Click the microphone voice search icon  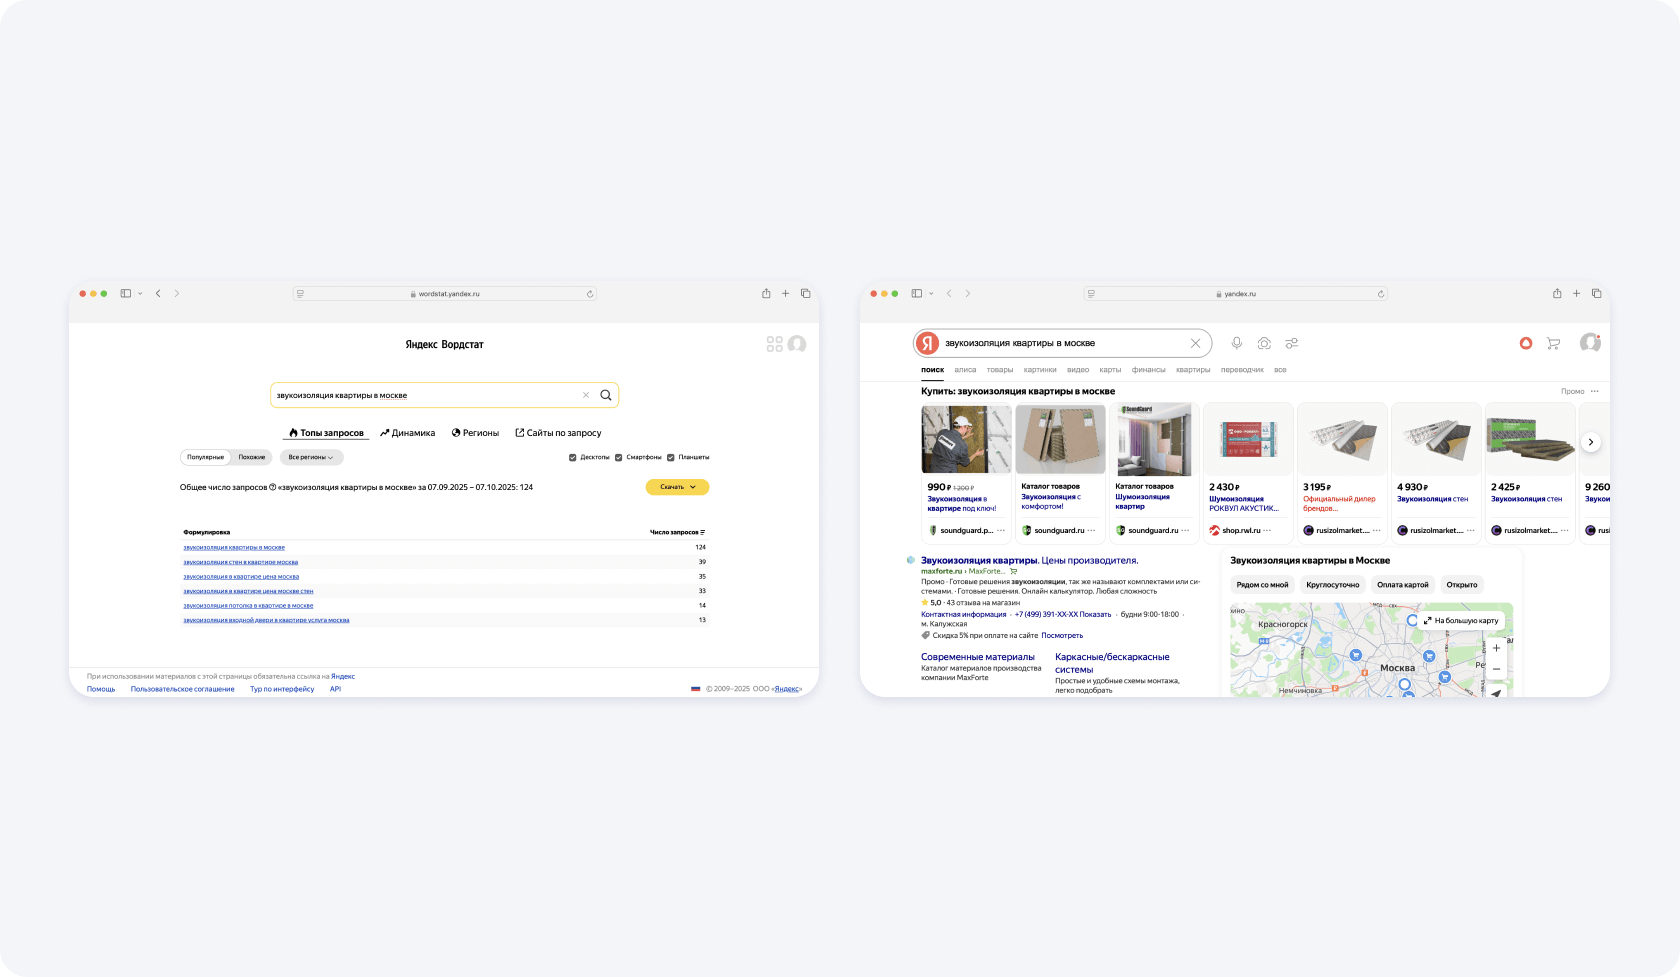pos(1237,343)
